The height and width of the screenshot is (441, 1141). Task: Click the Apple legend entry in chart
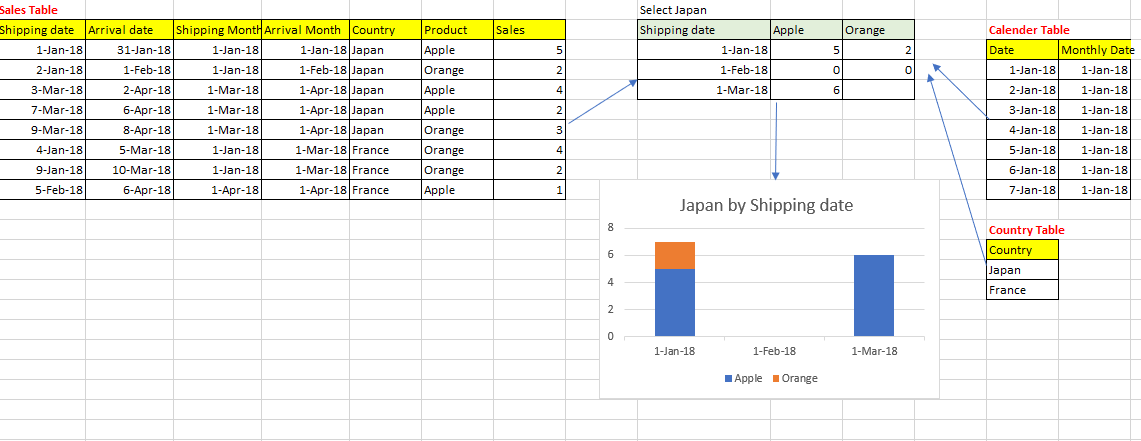743,378
